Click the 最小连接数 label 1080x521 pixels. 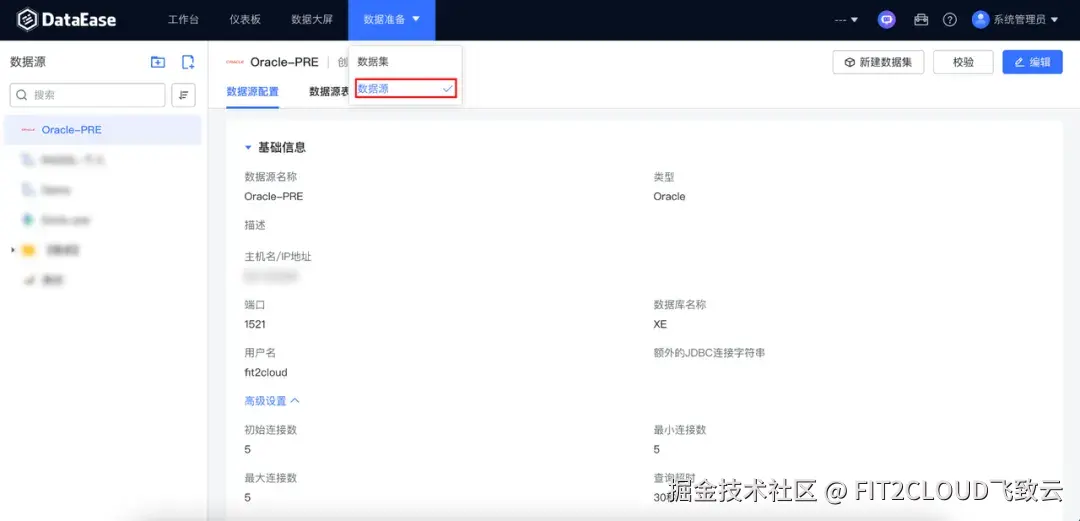coord(680,430)
